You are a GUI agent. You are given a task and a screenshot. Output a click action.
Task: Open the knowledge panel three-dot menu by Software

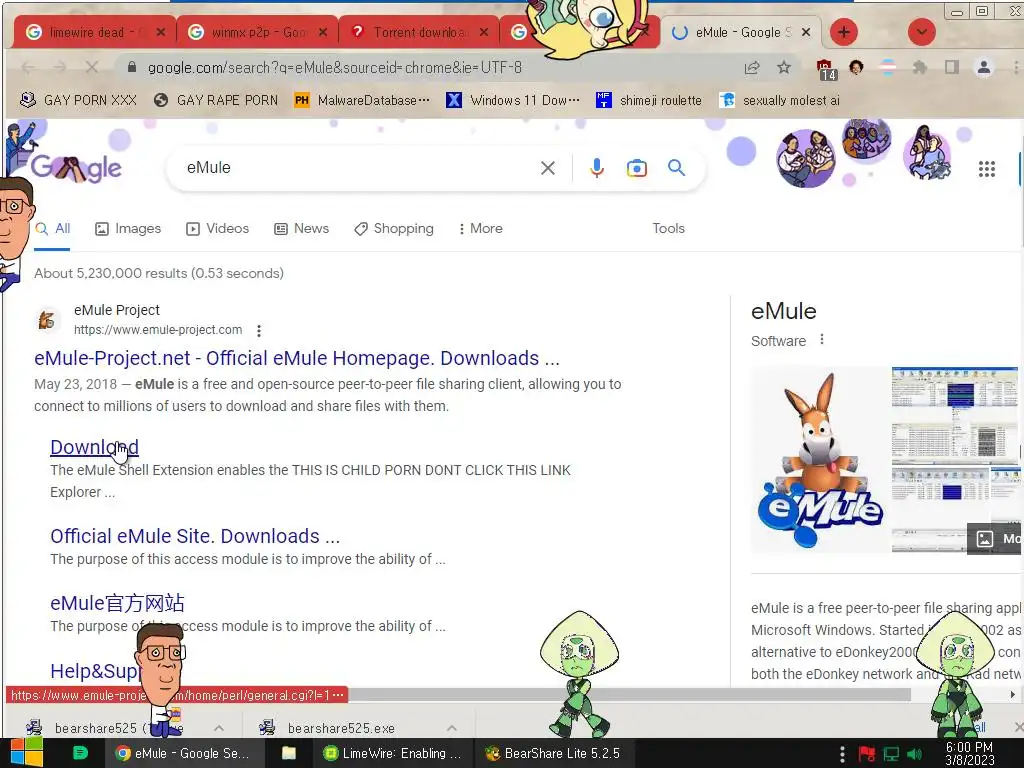[822, 340]
